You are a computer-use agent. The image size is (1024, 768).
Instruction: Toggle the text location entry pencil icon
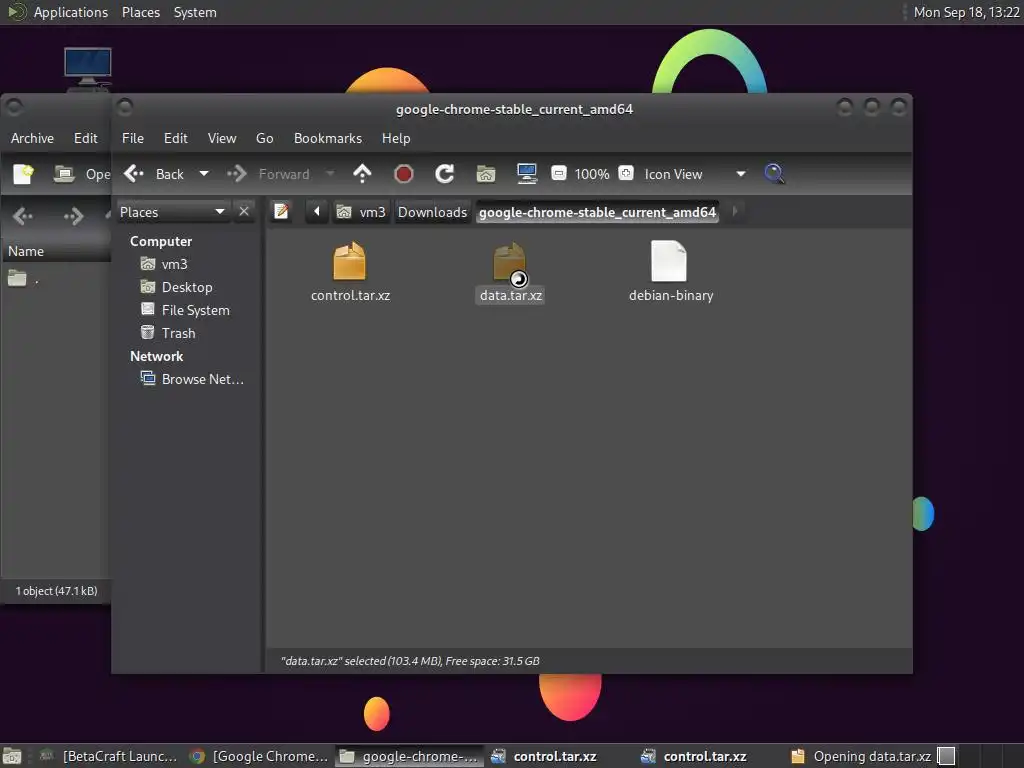tap(281, 212)
